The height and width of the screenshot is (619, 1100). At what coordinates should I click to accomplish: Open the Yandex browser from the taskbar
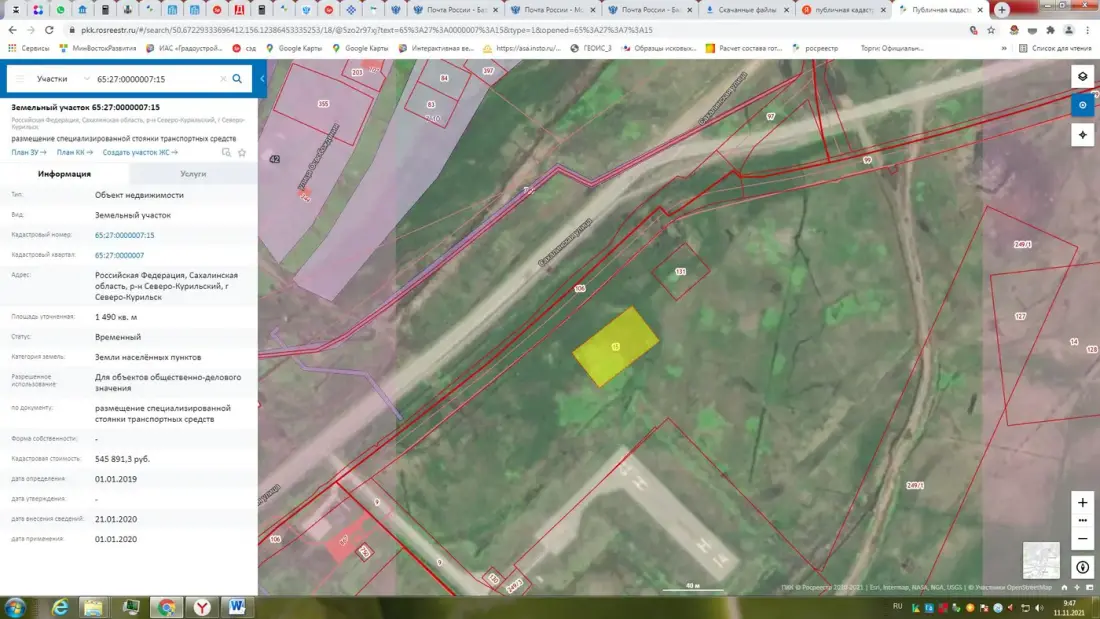[x=202, y=607]
